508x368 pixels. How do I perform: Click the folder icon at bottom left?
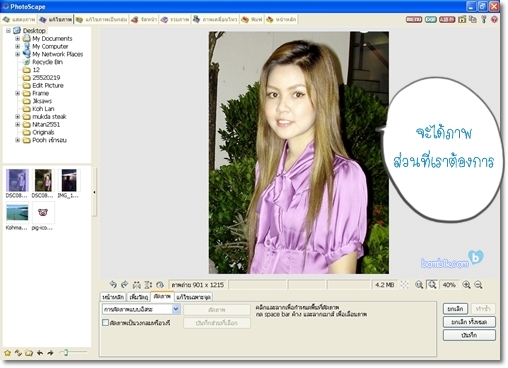(29, 353)
